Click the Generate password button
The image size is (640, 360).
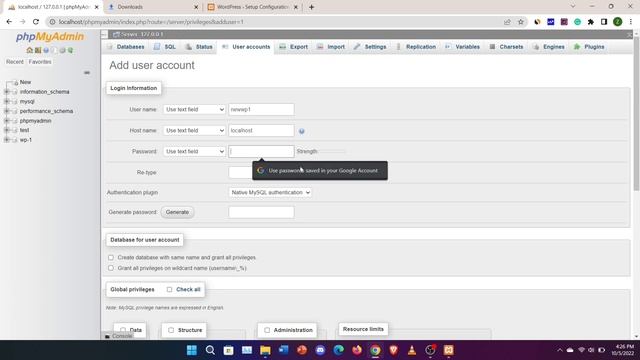[177, 212]
